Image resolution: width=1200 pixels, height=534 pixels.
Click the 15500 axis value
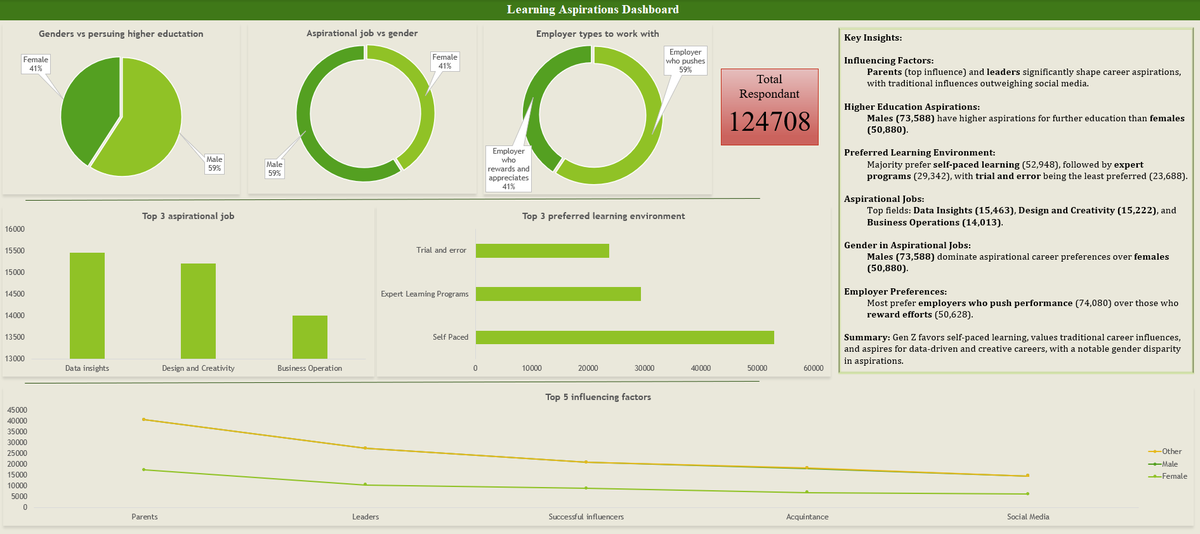click(15, 251)
